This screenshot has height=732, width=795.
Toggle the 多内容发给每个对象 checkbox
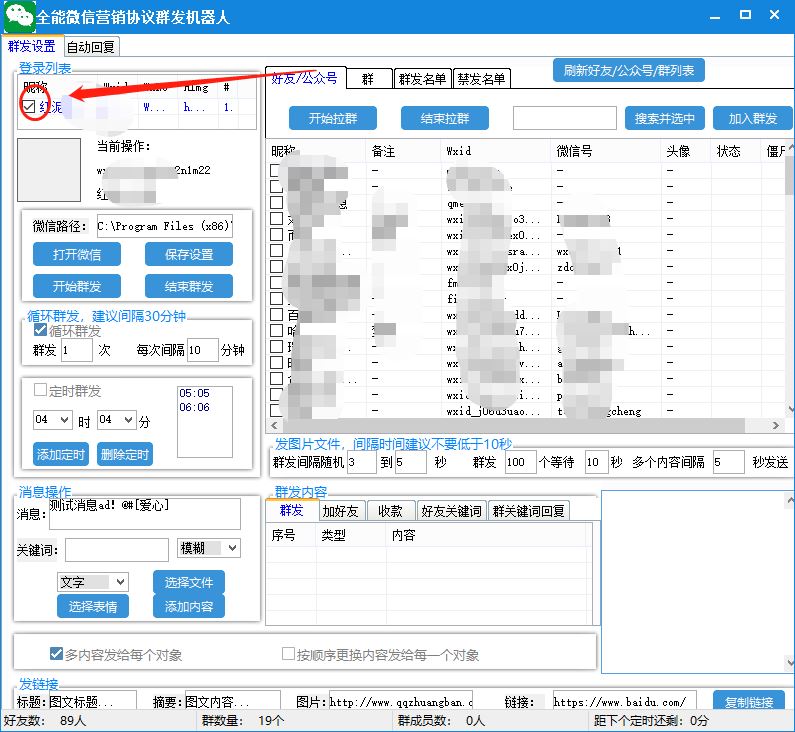pyautogui.click(x=57, y=655)
